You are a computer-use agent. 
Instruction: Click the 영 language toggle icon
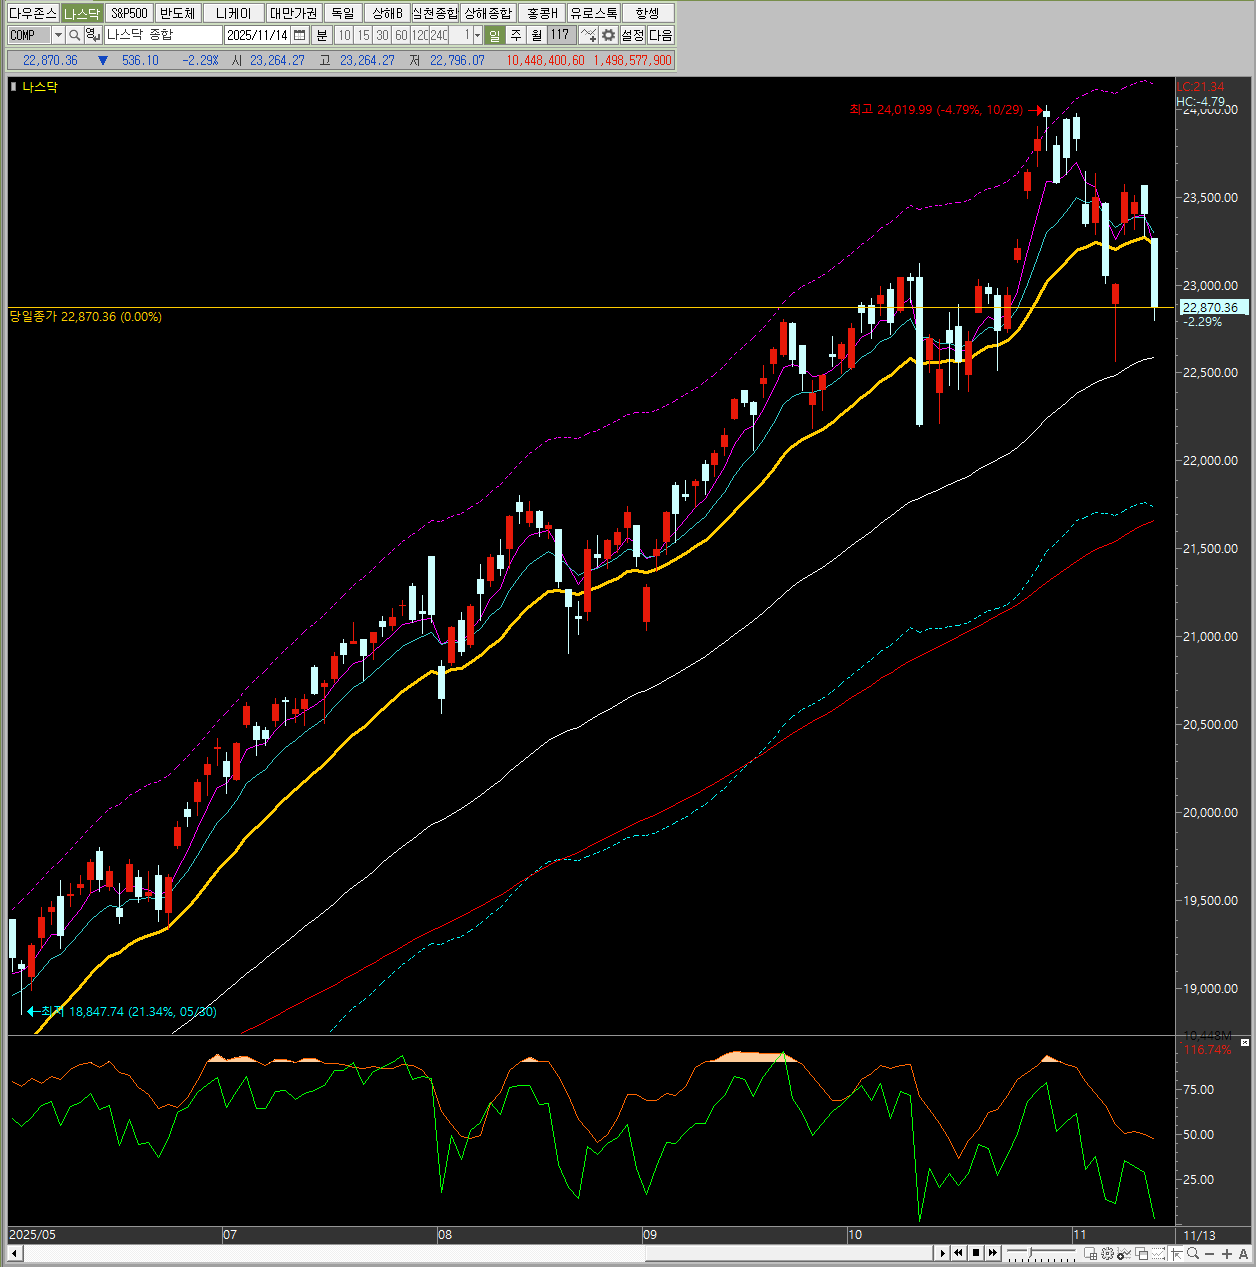click(92, 35)
